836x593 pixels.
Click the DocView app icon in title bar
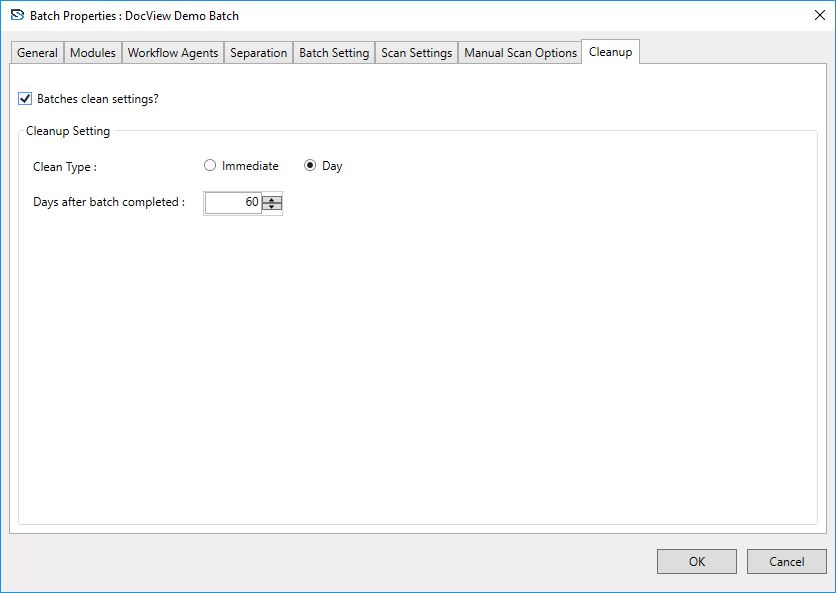pos(17,16)
